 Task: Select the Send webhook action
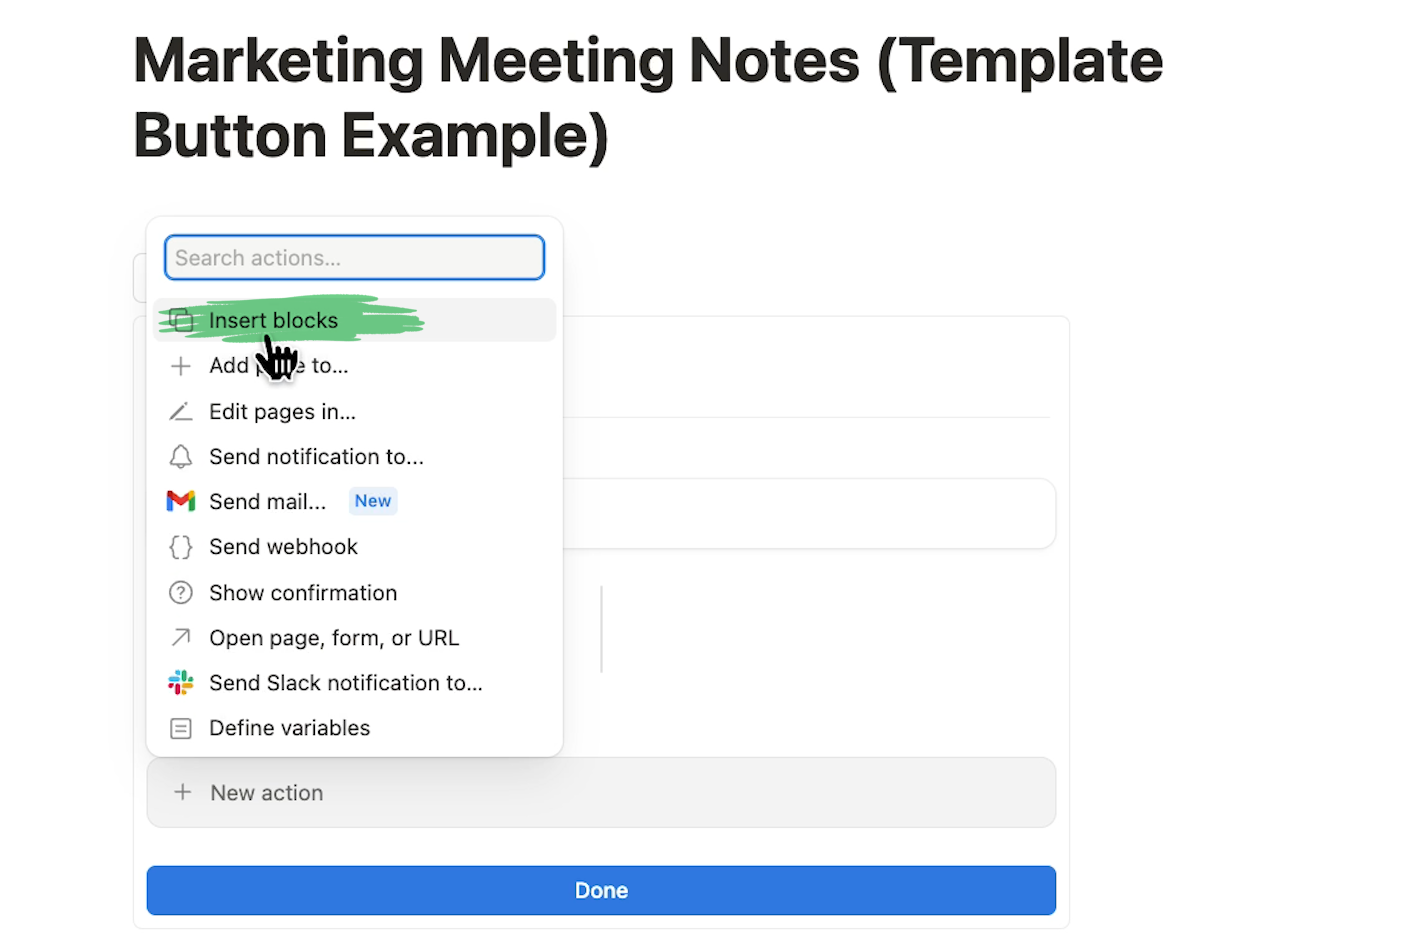[283, 547]
